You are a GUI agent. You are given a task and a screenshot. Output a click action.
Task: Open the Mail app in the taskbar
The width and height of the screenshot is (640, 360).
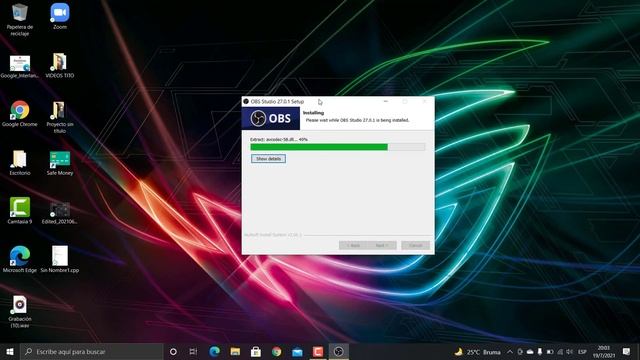point(297,351)
